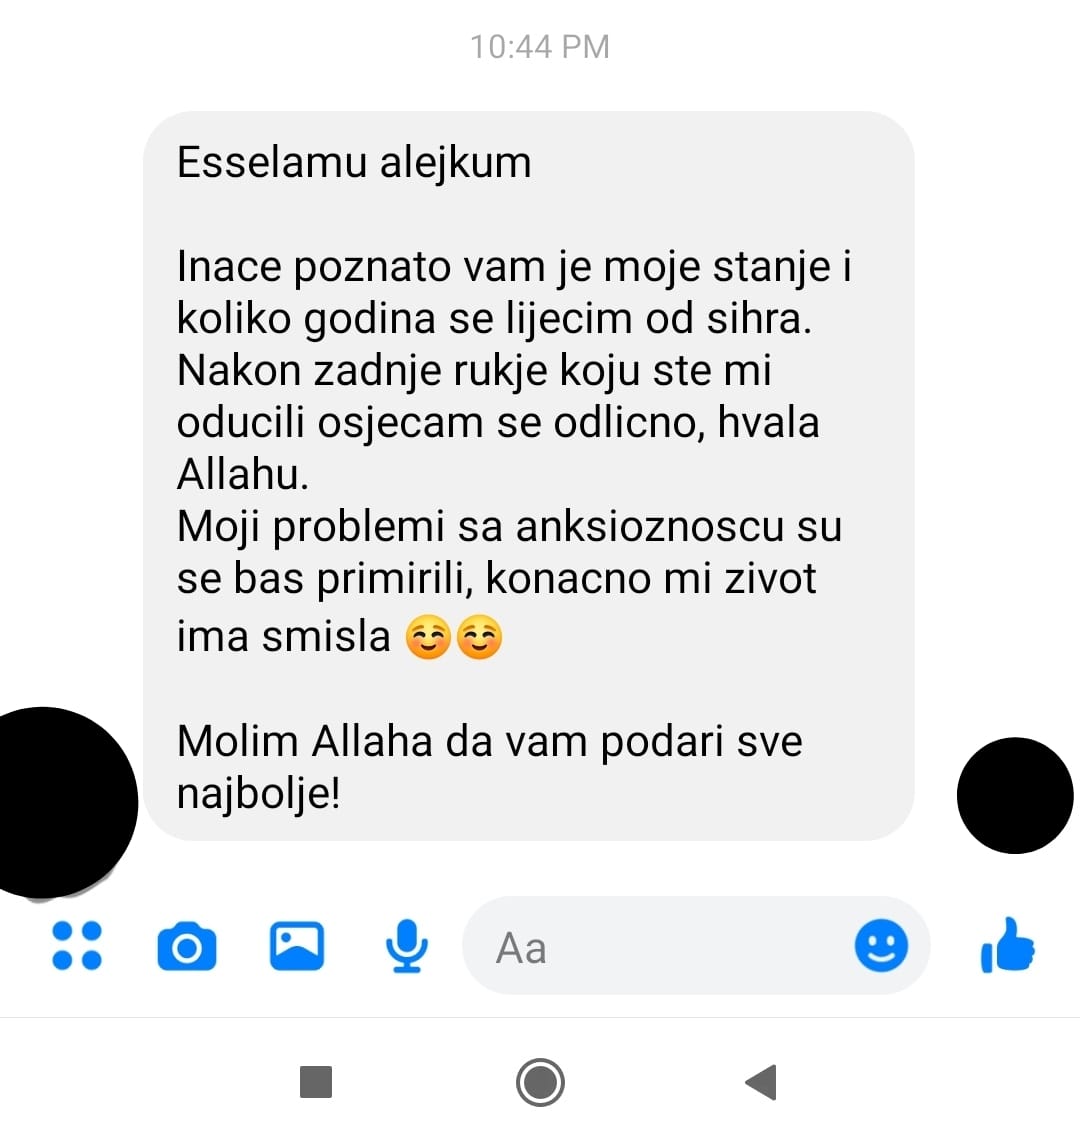Open the photo gallery picker
The image size is (1080, 1147).
pyautogui.click(x=296, y=946)
